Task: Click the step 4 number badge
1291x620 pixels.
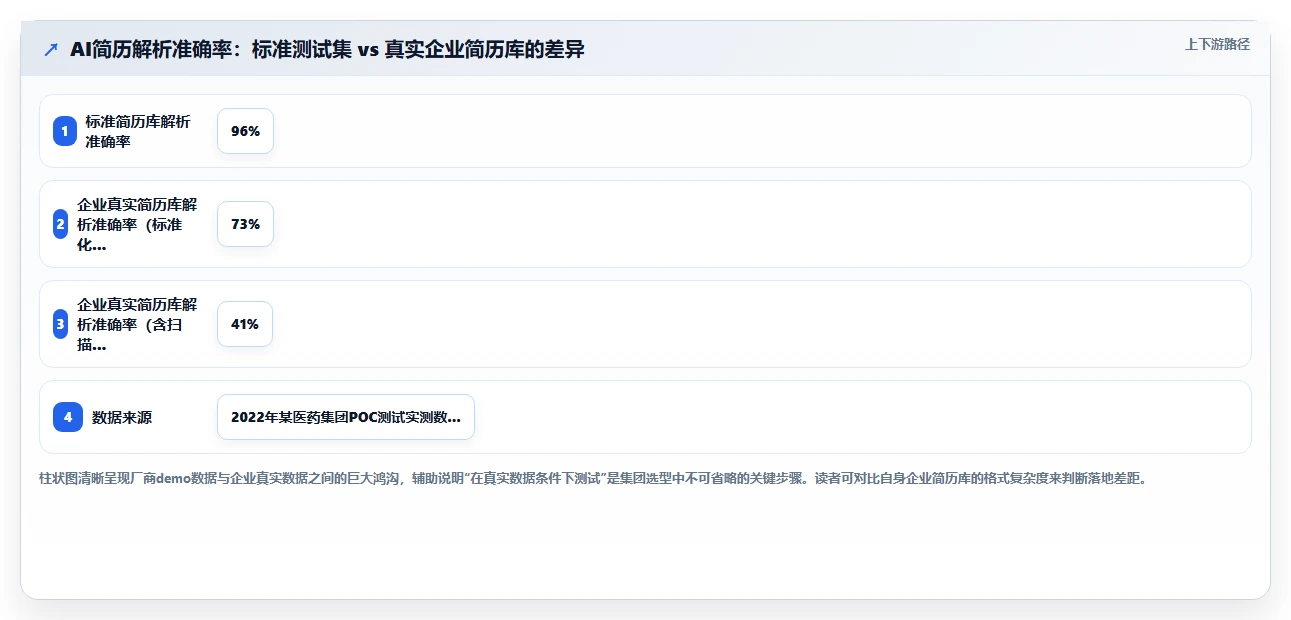Action: (x=68, y=417)
